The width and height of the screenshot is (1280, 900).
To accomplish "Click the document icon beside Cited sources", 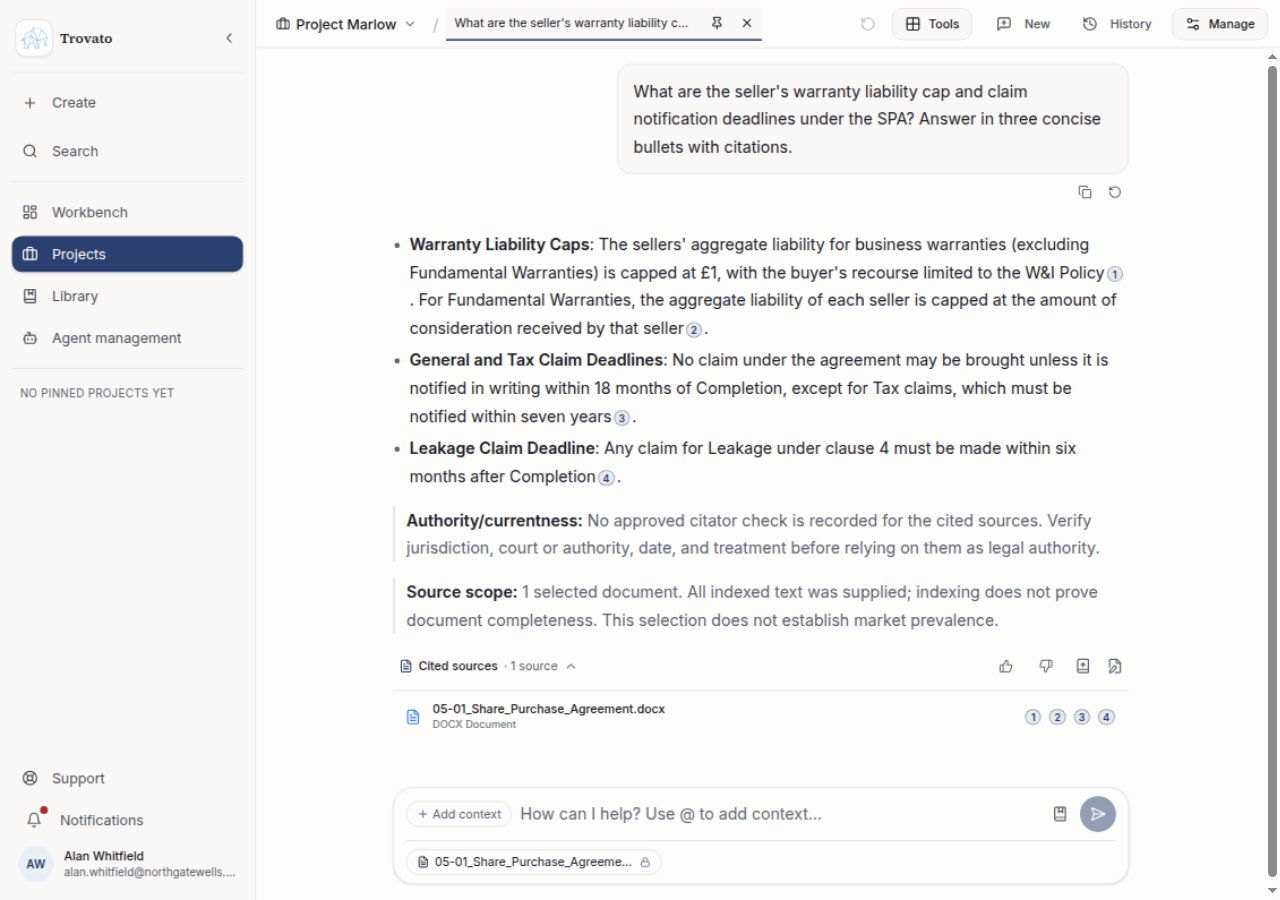I will click(x=406, y=666).
